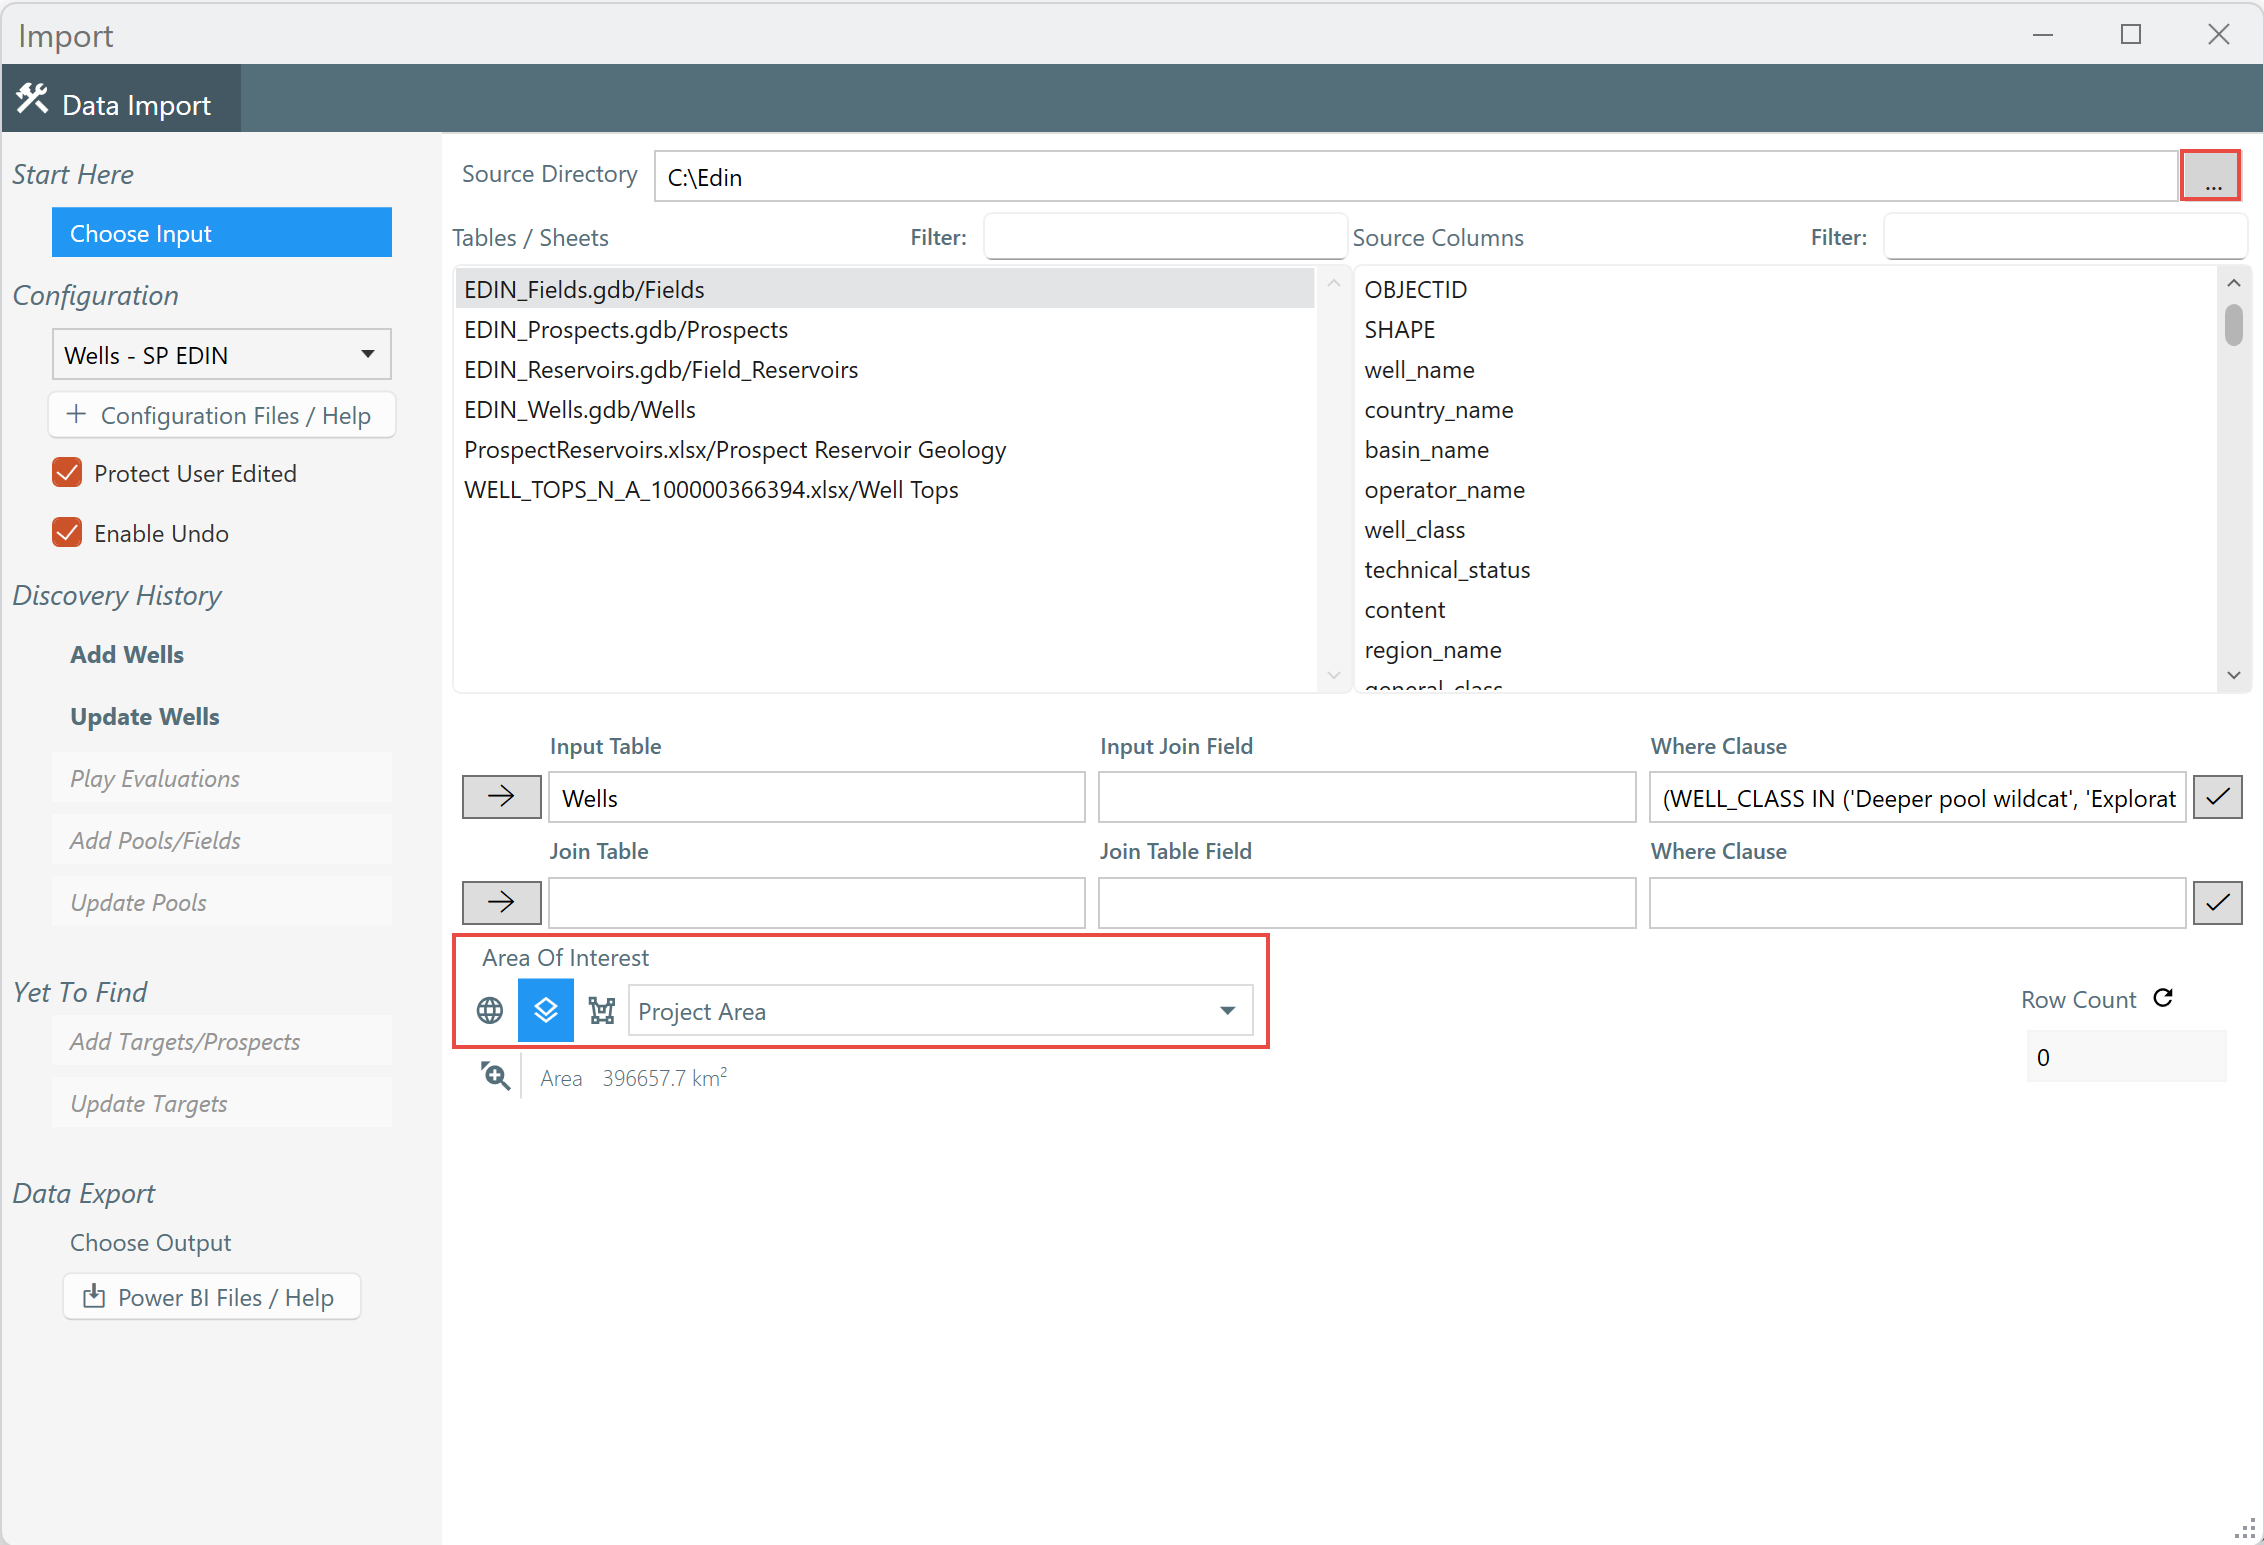Viewport: 2264px width, 1545px height.
Task: Validate the Input Table Where Clause checkmark
Action: [2217, 797]
